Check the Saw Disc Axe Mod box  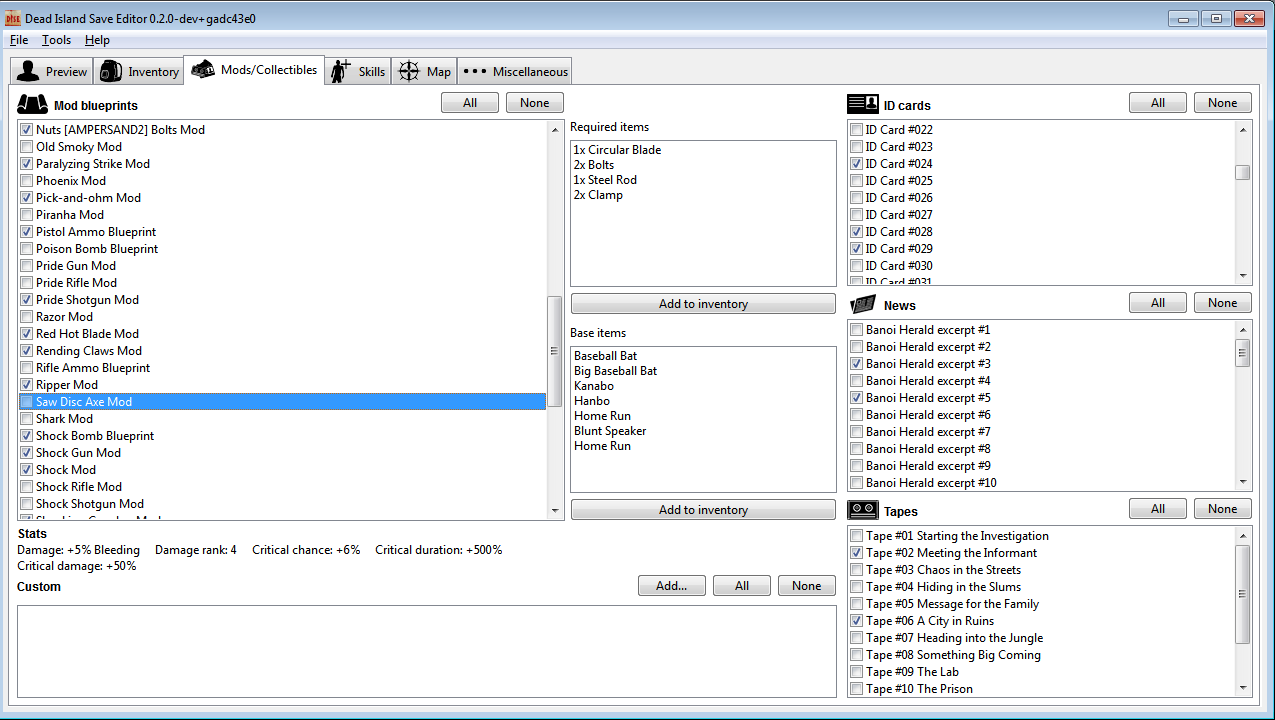click(x=27, y=402)
